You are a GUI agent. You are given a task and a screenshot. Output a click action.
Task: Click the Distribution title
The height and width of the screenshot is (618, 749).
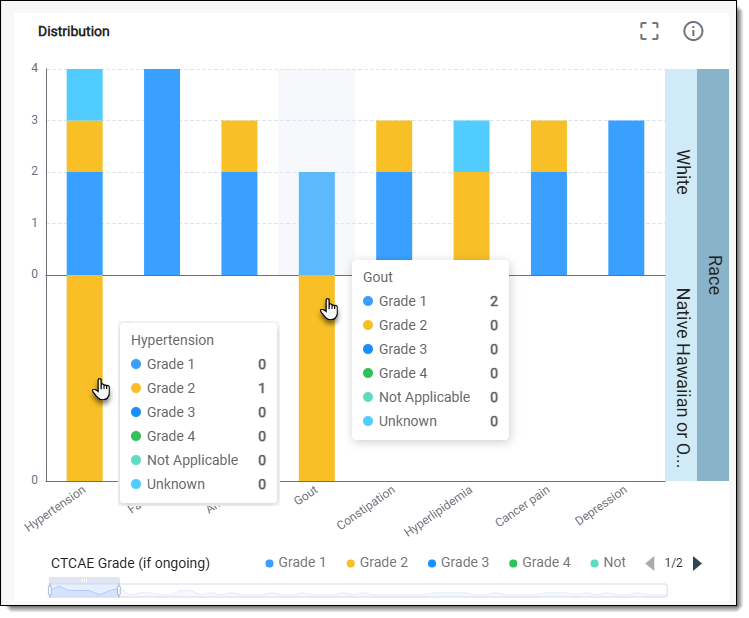tap(74, 32)
